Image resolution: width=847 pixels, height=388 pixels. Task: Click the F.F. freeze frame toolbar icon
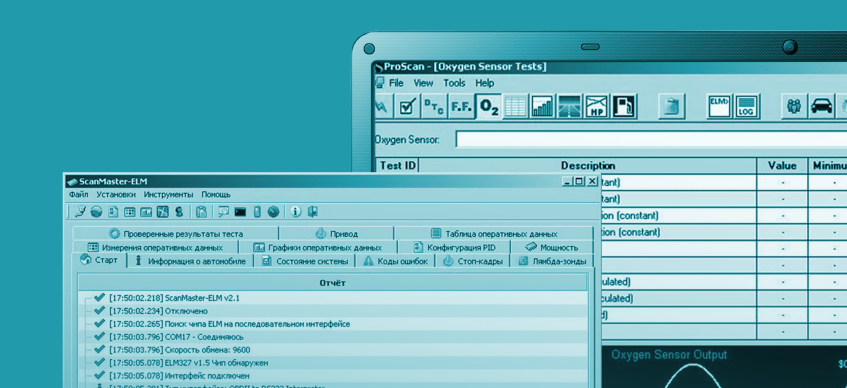pyautogui.click(x=461, y=106)
